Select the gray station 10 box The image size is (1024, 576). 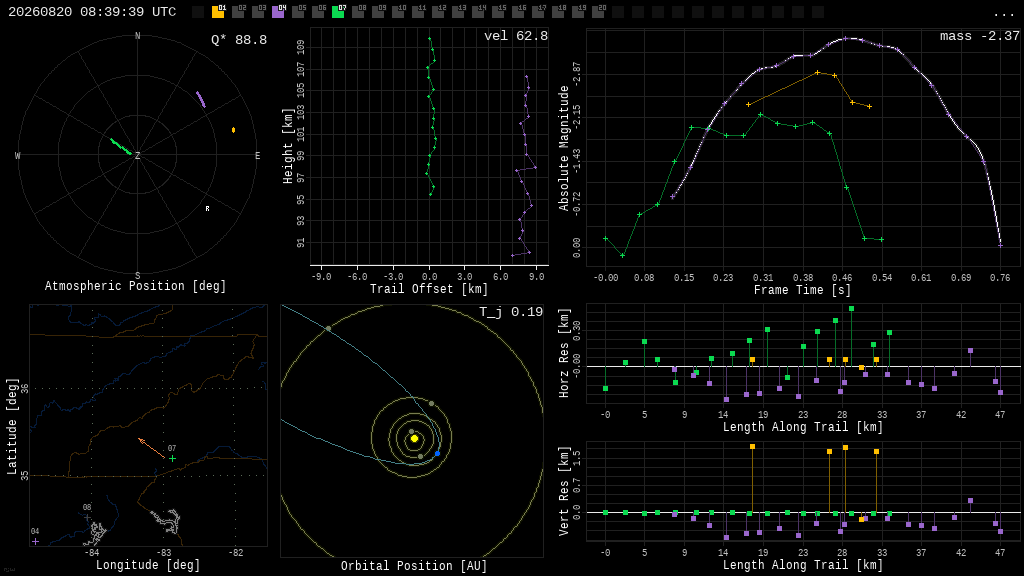[398, 12]
